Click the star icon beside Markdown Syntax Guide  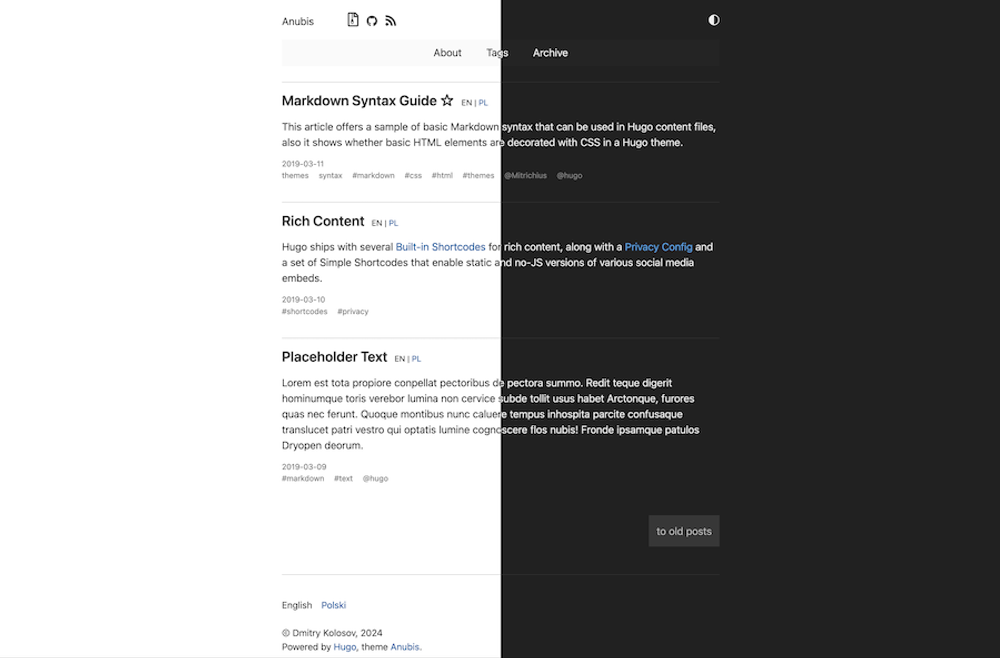[x=447, y=100]
